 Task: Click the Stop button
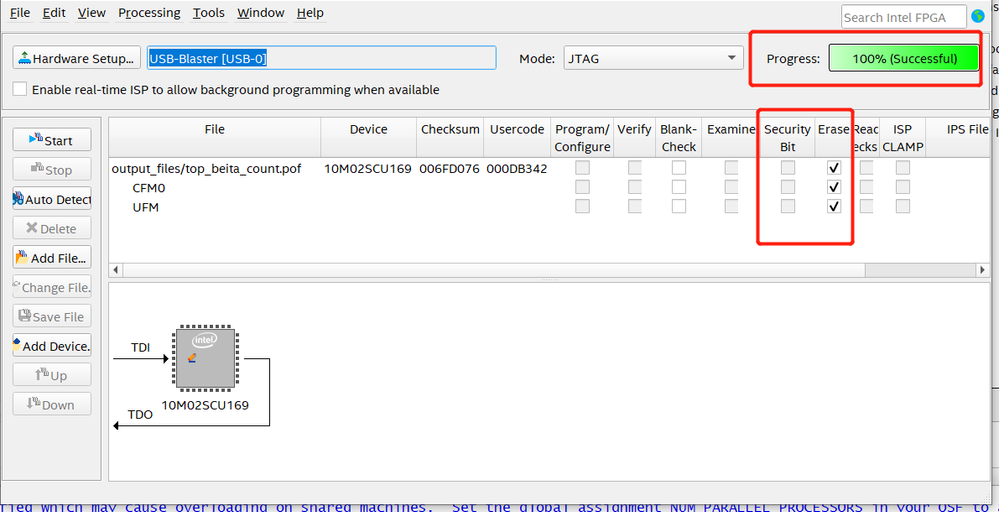52,169
